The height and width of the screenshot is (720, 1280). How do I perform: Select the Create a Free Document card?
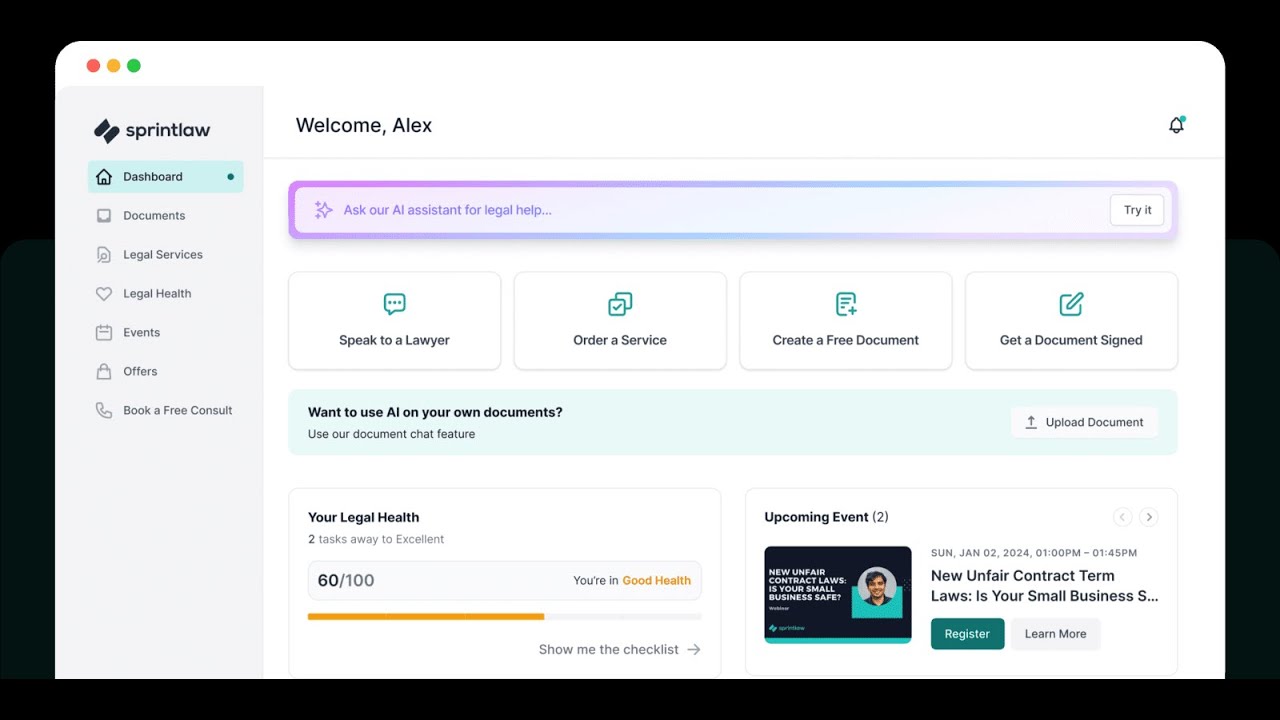(846, 321)
